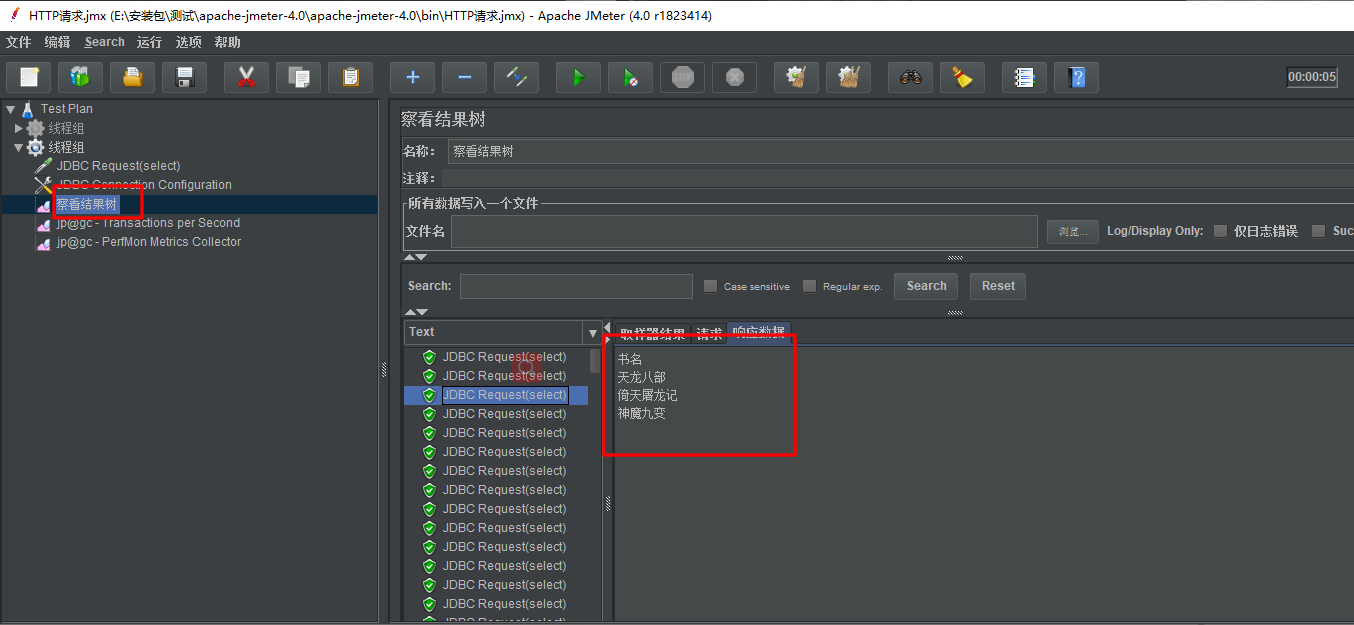Screen dimensions: 1354x625
Task: Click the 倚天屠龙记 response line
Action: coord(647,395)
